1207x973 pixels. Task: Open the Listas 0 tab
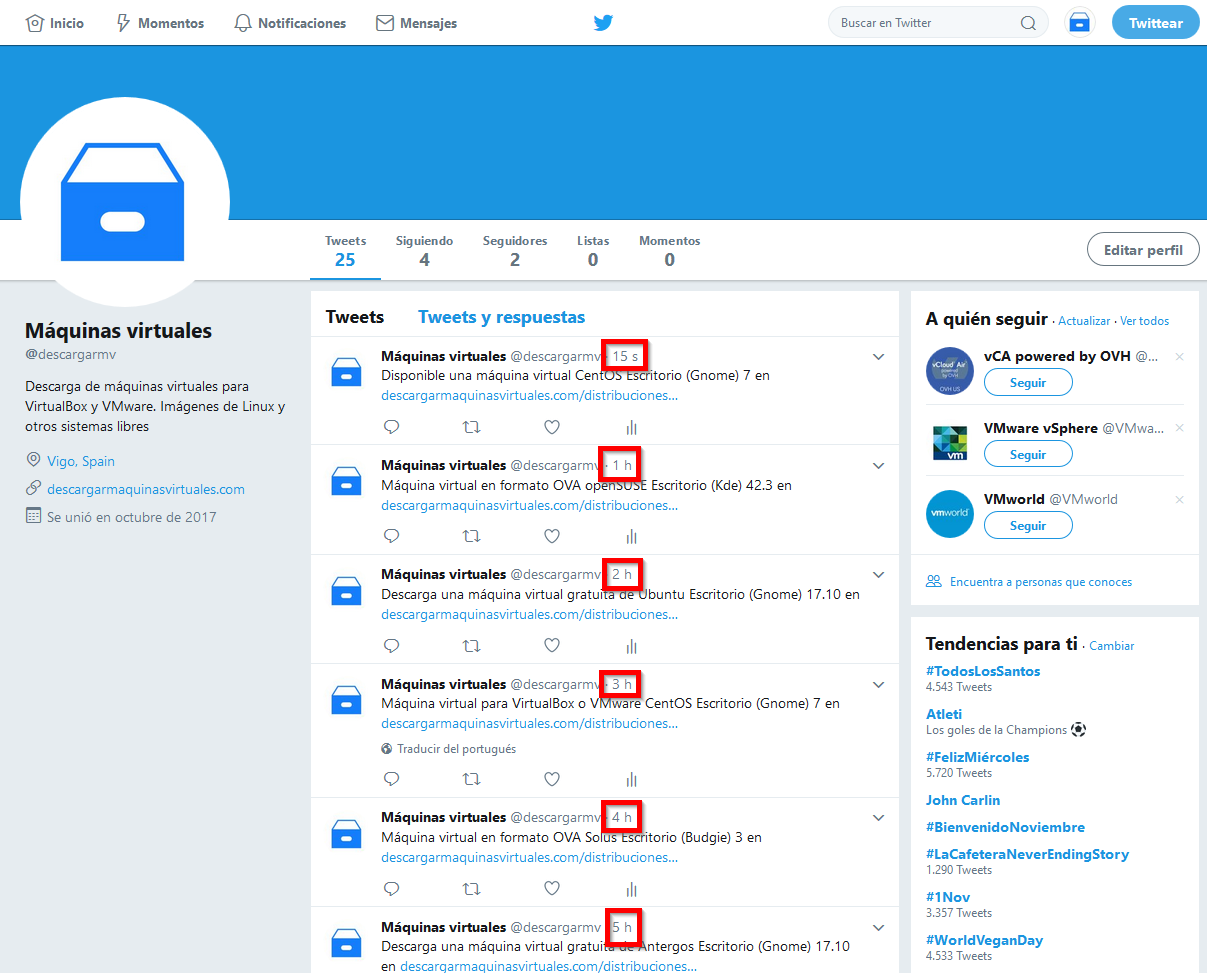593,252
